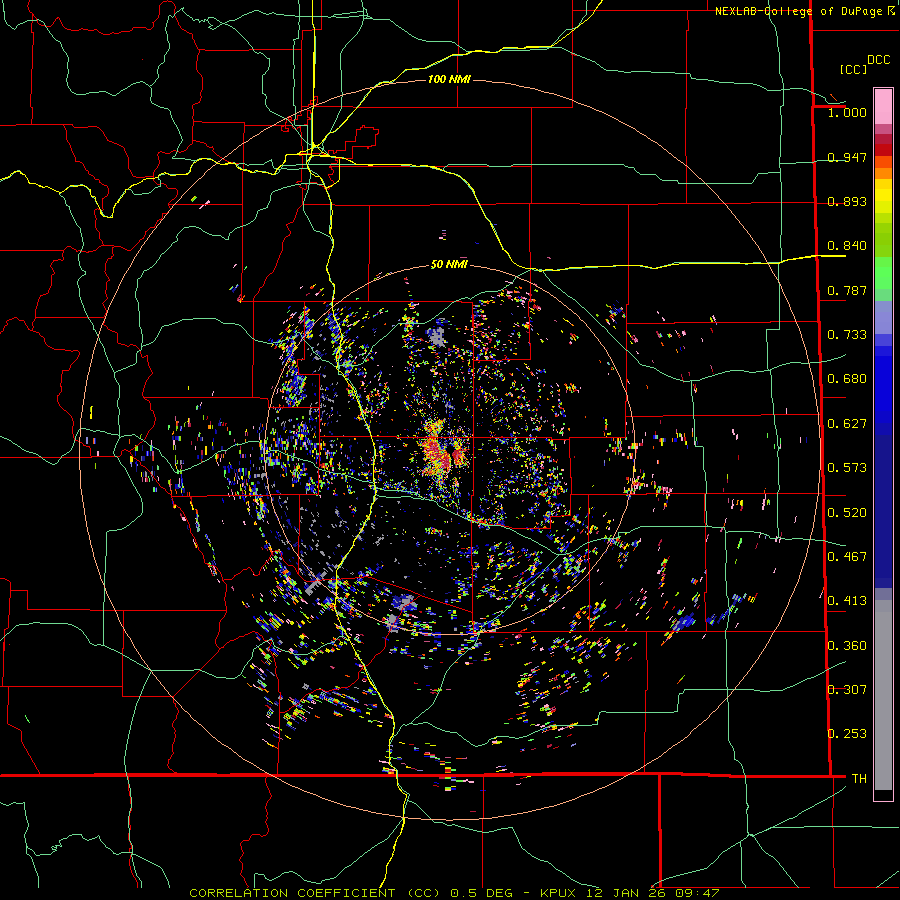
Task: Click the TH threshold label
Action: pos(859,779)
